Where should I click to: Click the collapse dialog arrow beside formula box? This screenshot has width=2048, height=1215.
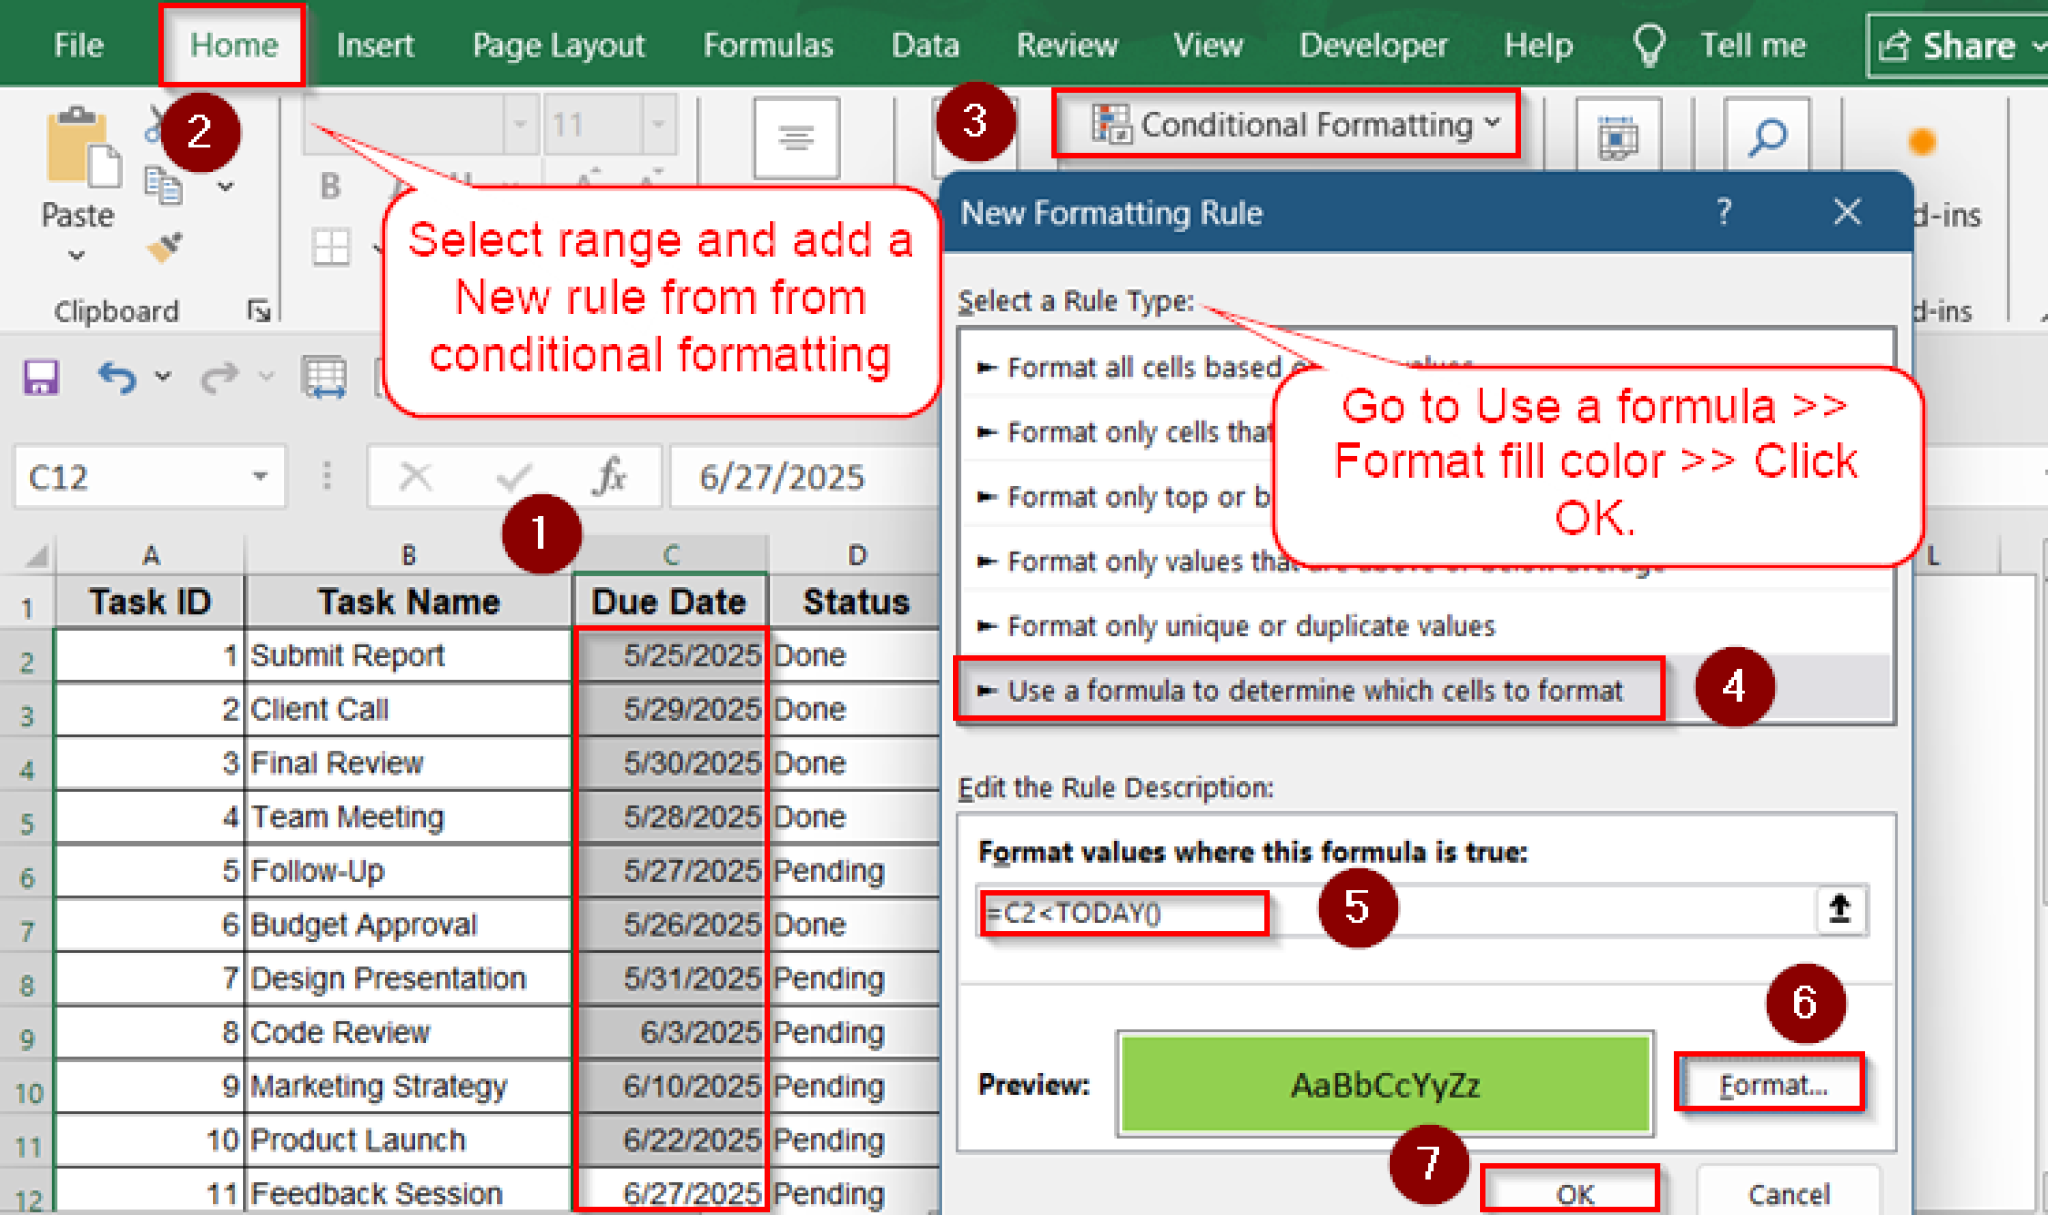click(1838, 910)
